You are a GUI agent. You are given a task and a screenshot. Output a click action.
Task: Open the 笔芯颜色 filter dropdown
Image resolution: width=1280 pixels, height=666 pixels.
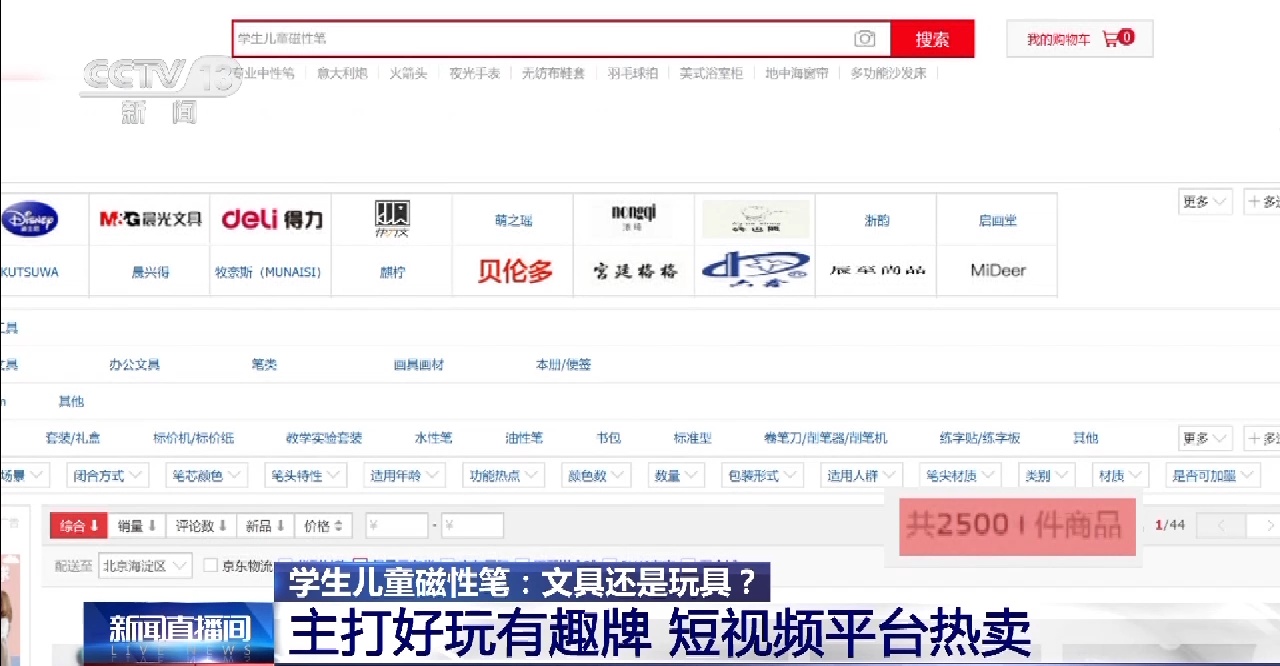206,476
